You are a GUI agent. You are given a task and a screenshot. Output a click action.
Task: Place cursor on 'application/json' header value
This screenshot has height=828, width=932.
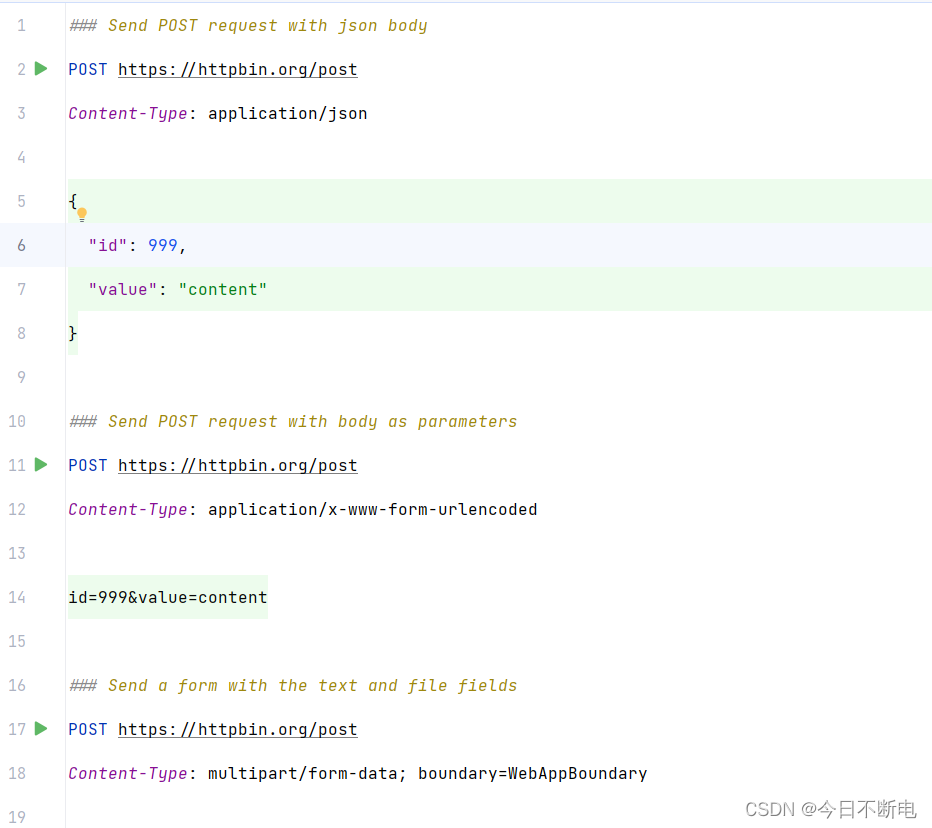[x=288, y=114]
